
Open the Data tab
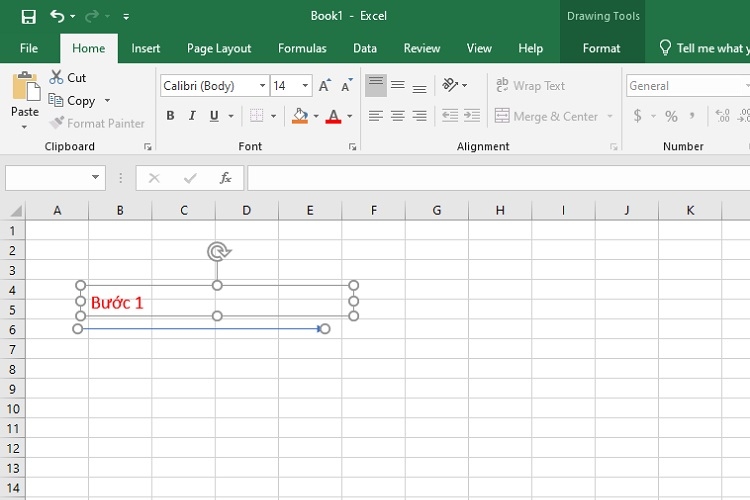coord(365,48)
